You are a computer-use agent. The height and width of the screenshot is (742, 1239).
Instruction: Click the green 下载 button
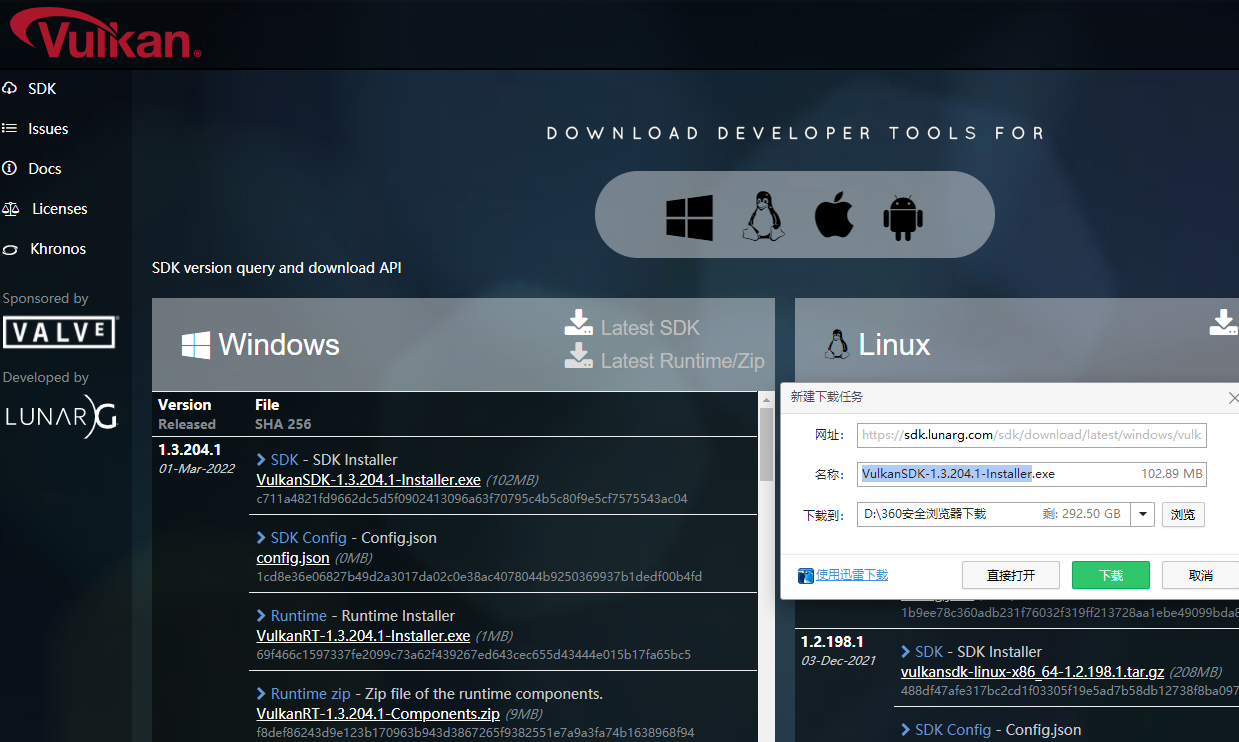[1110, 575]
